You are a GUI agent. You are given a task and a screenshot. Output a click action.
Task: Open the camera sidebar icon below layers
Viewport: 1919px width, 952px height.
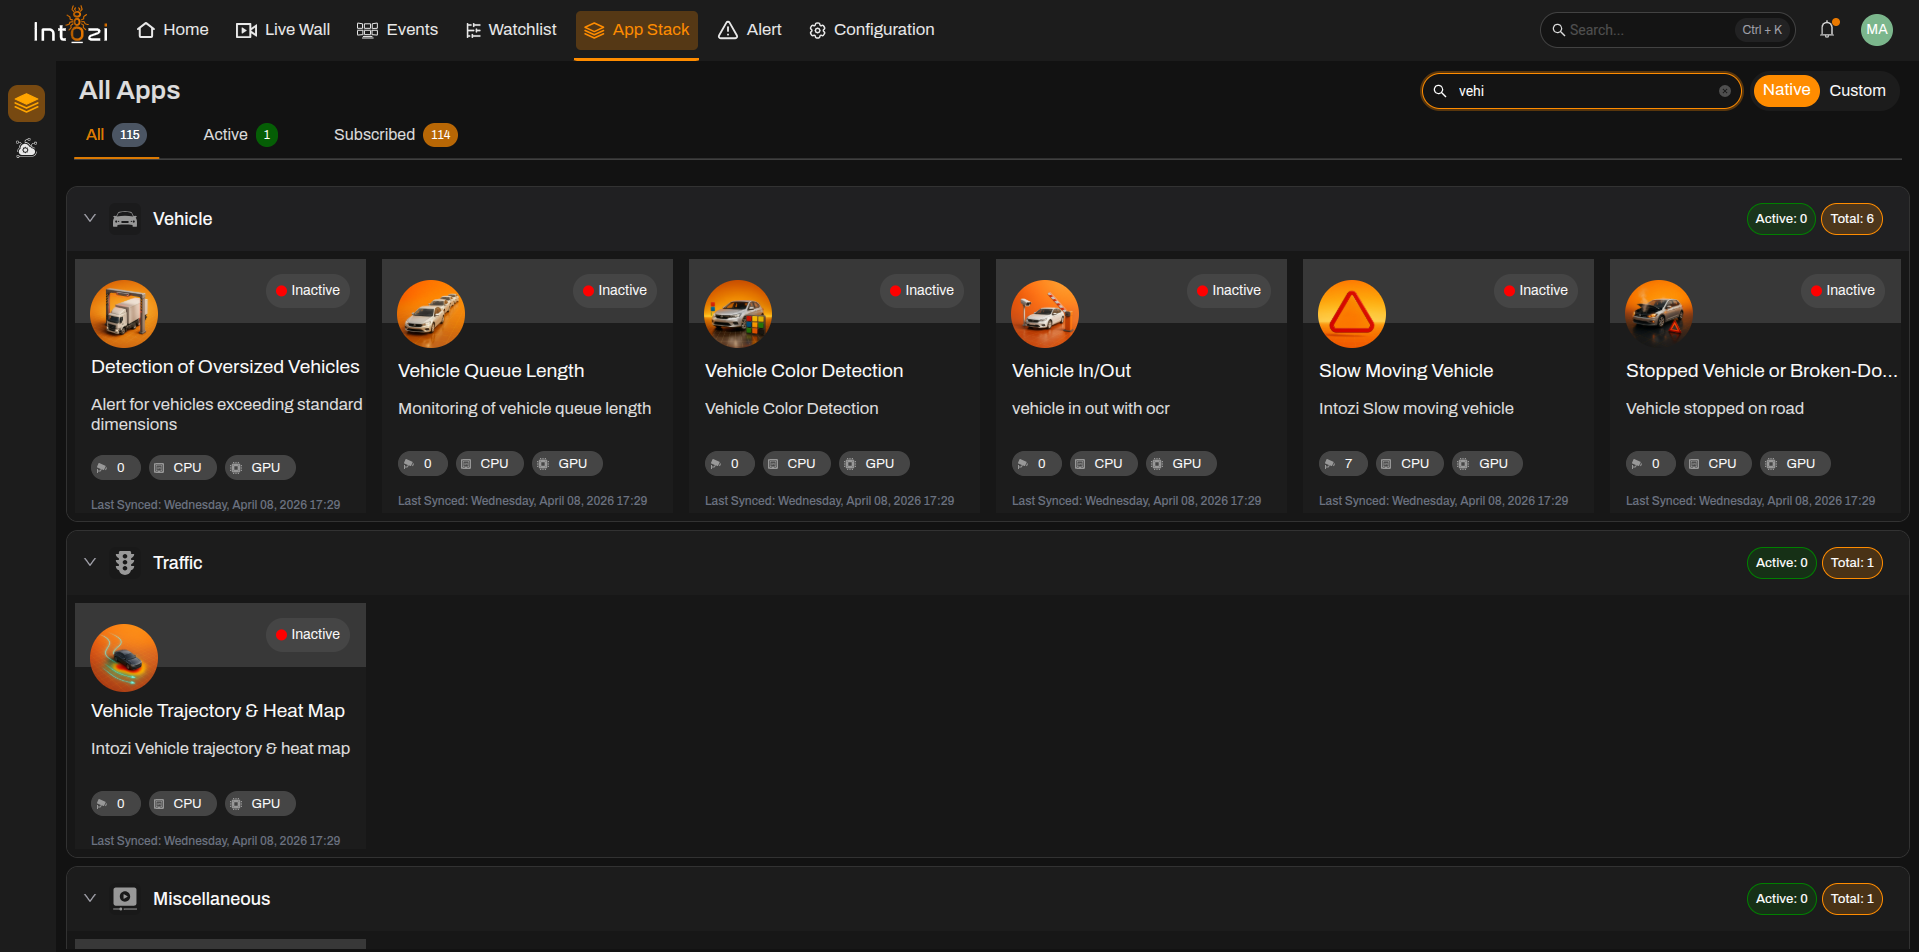27,149
